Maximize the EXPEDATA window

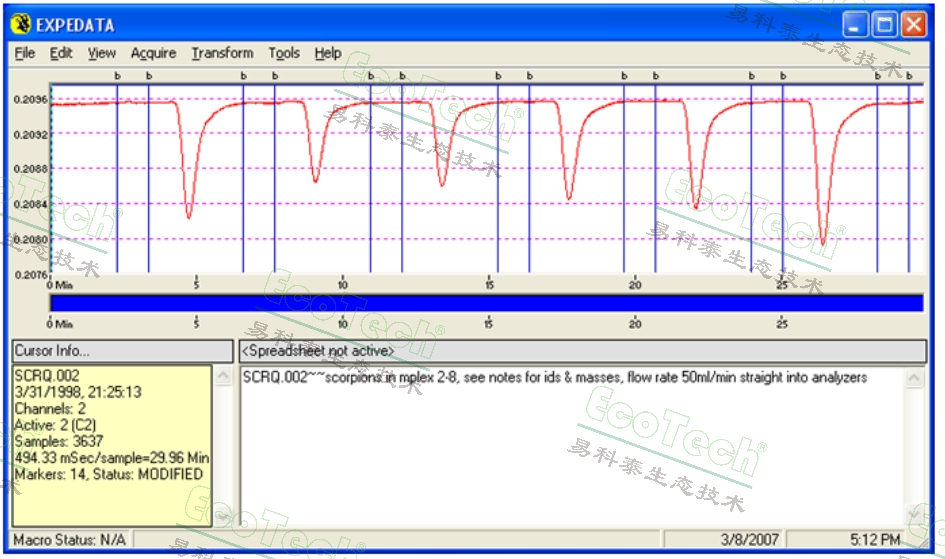pyautogui.click(x=884, y=24)
